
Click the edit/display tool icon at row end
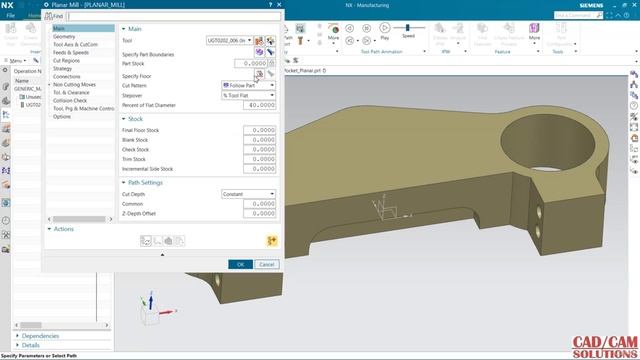(270, 40)
